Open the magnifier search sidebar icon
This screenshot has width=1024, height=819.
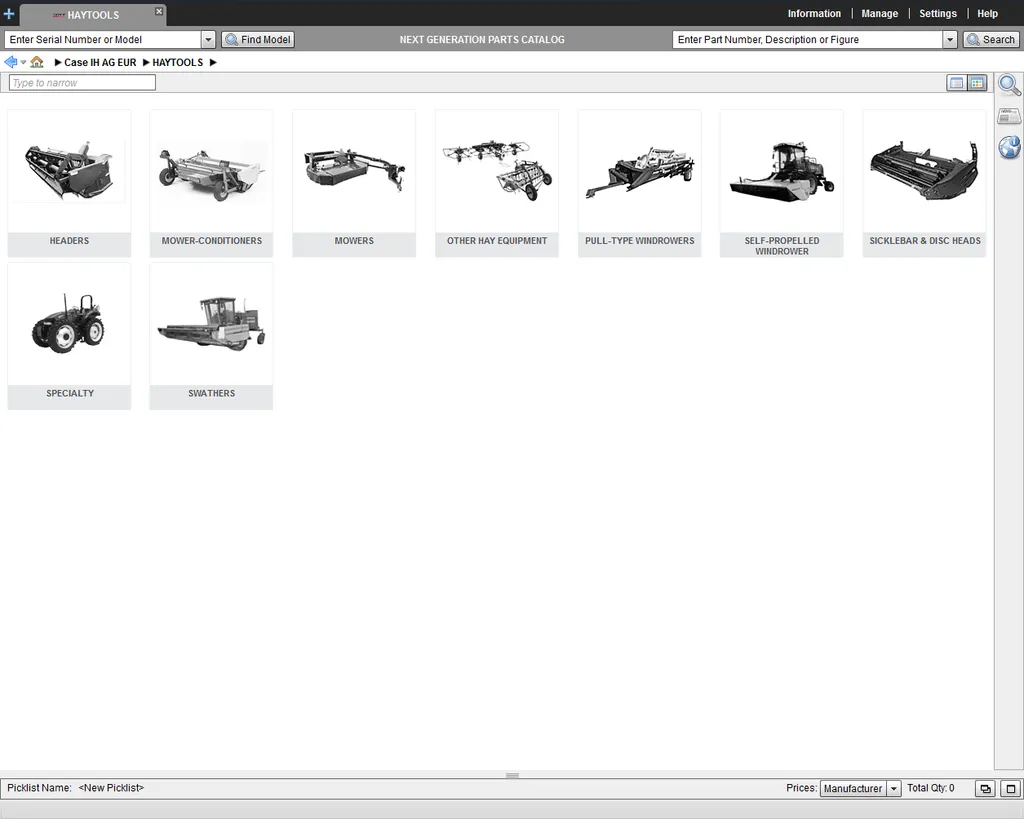pyautogui.click(x=1009, y=85)
